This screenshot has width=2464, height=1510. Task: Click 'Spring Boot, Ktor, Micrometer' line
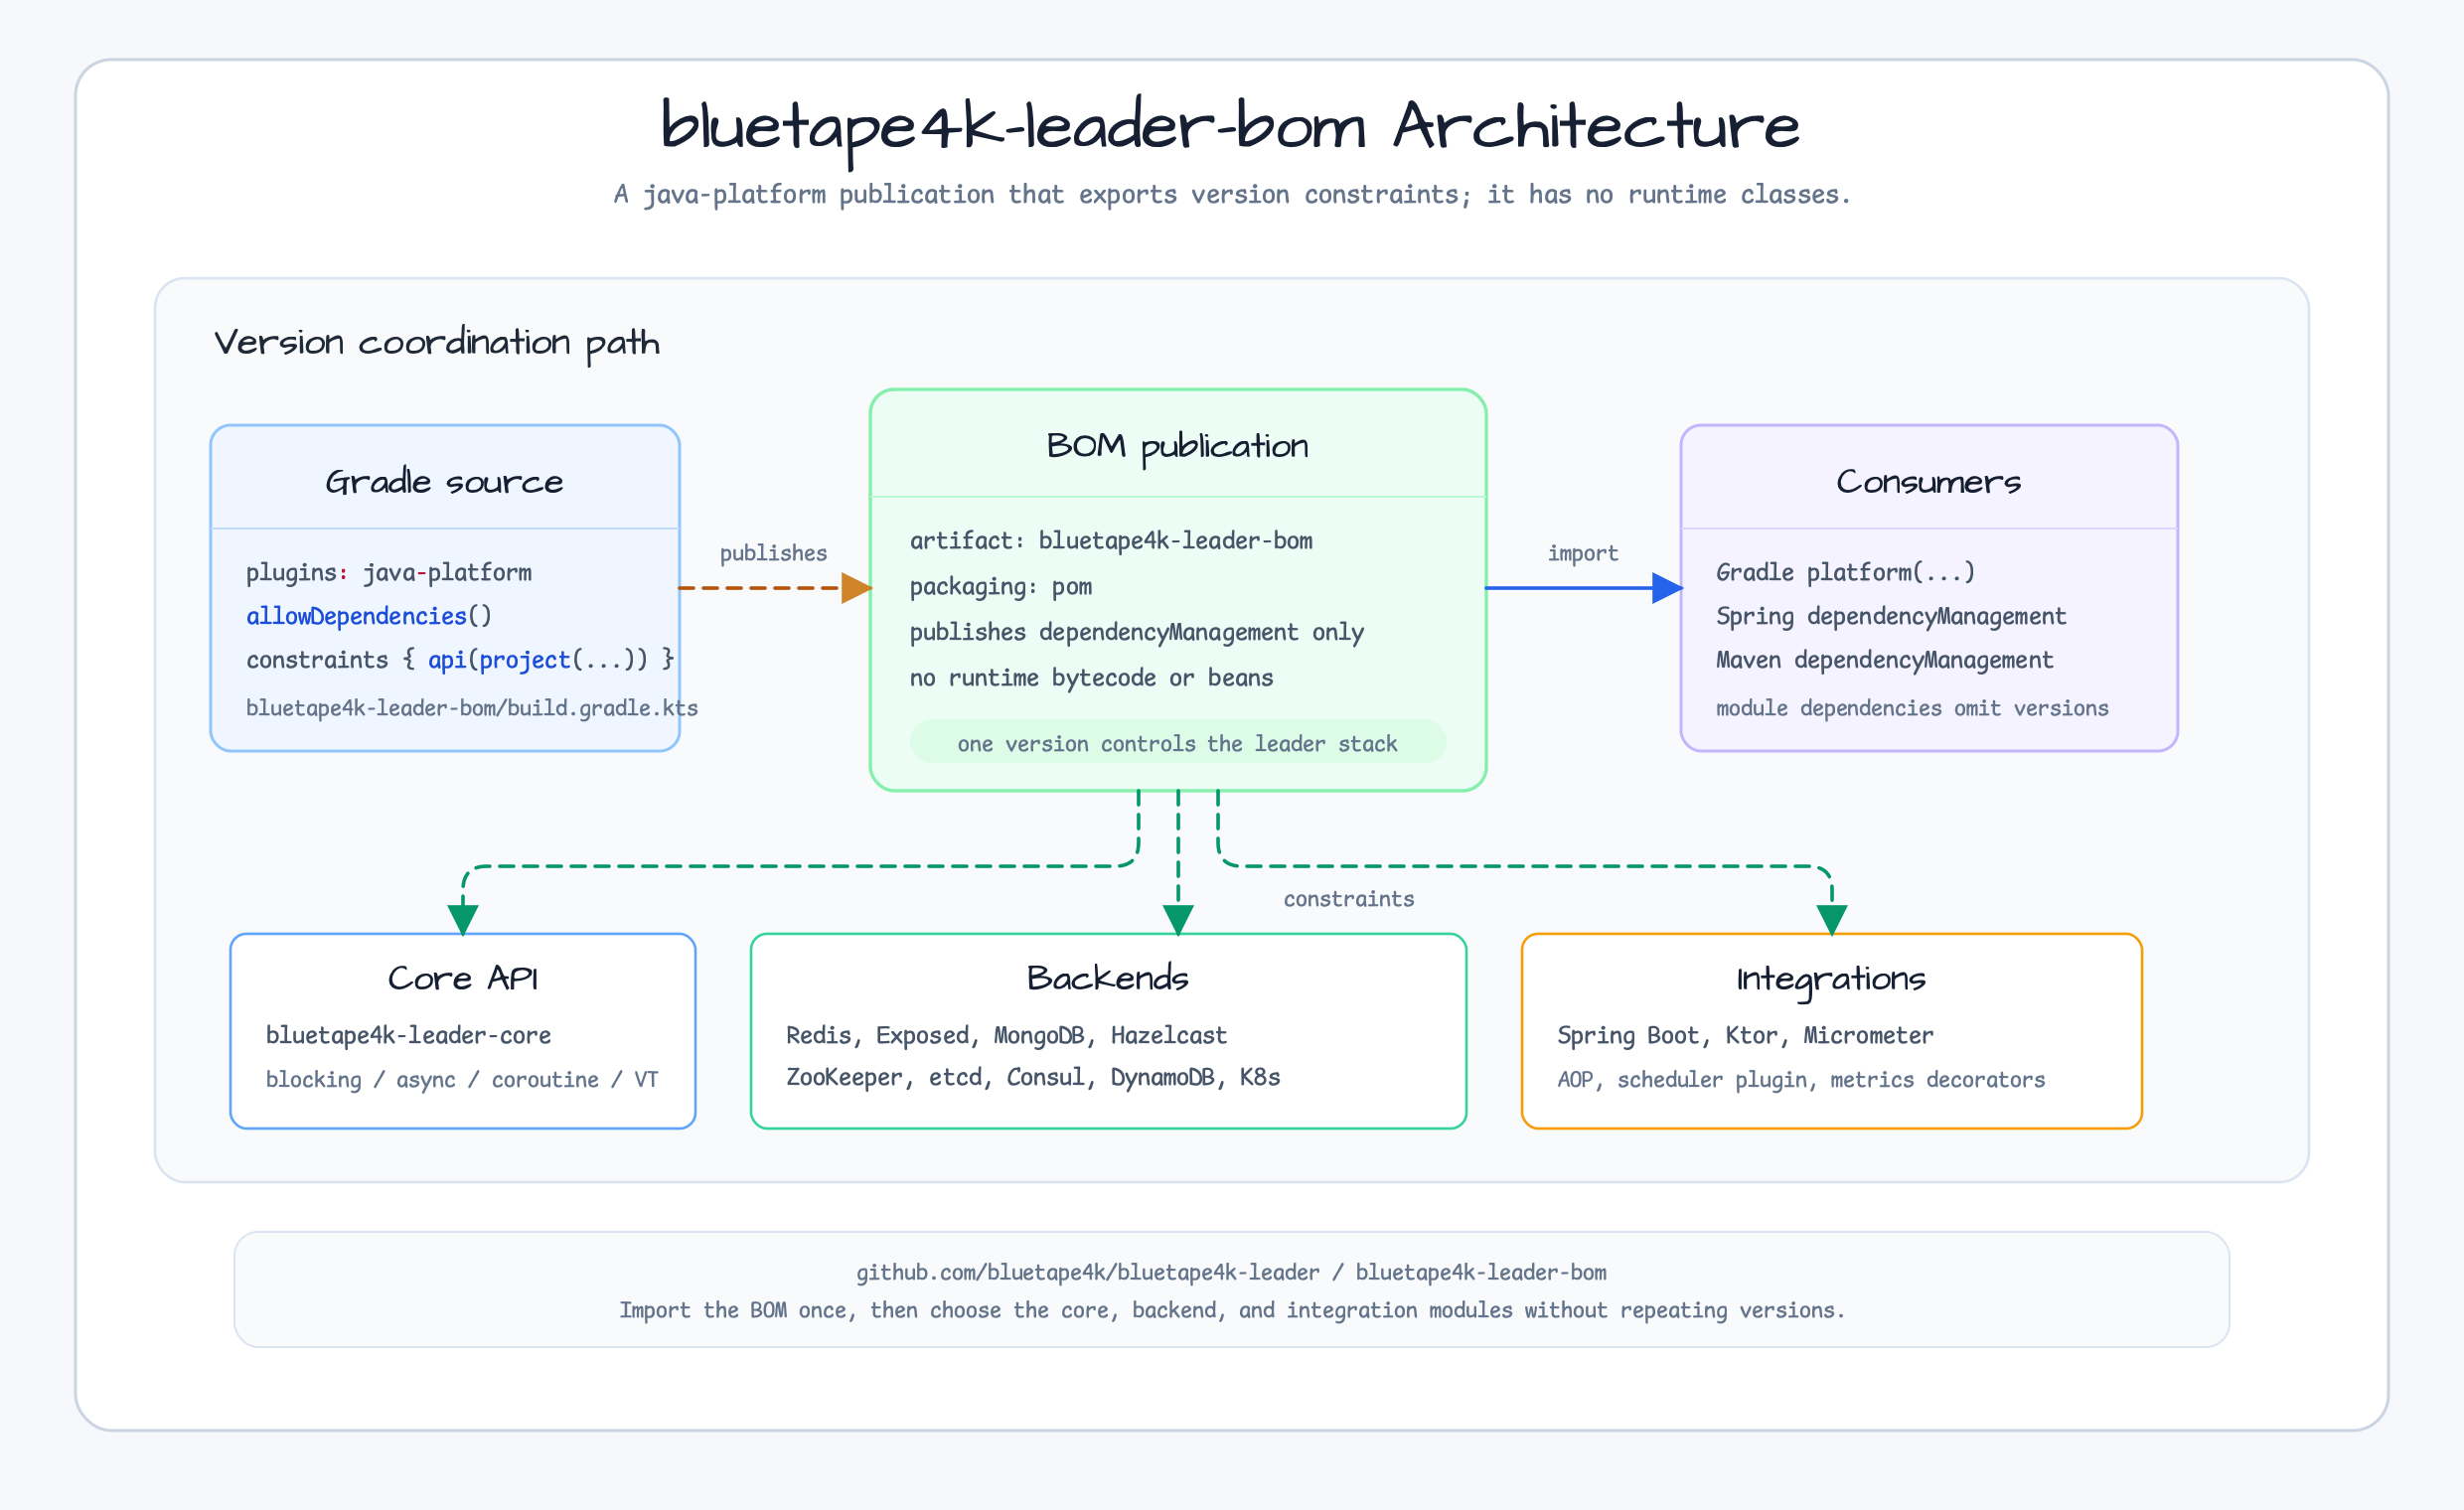[1745, 1035]
